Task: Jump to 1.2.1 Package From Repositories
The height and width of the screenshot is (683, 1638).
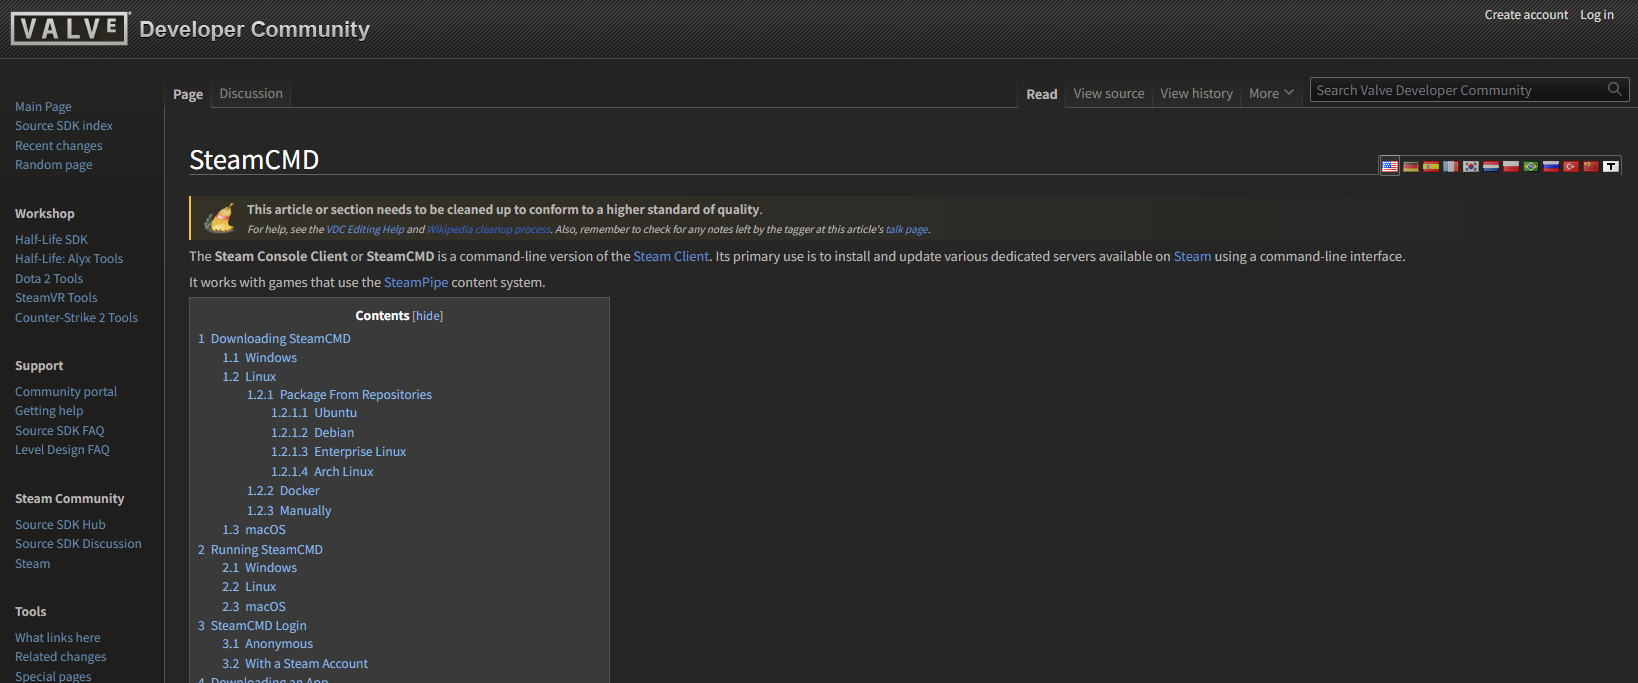Action: [x=339, y=395]
